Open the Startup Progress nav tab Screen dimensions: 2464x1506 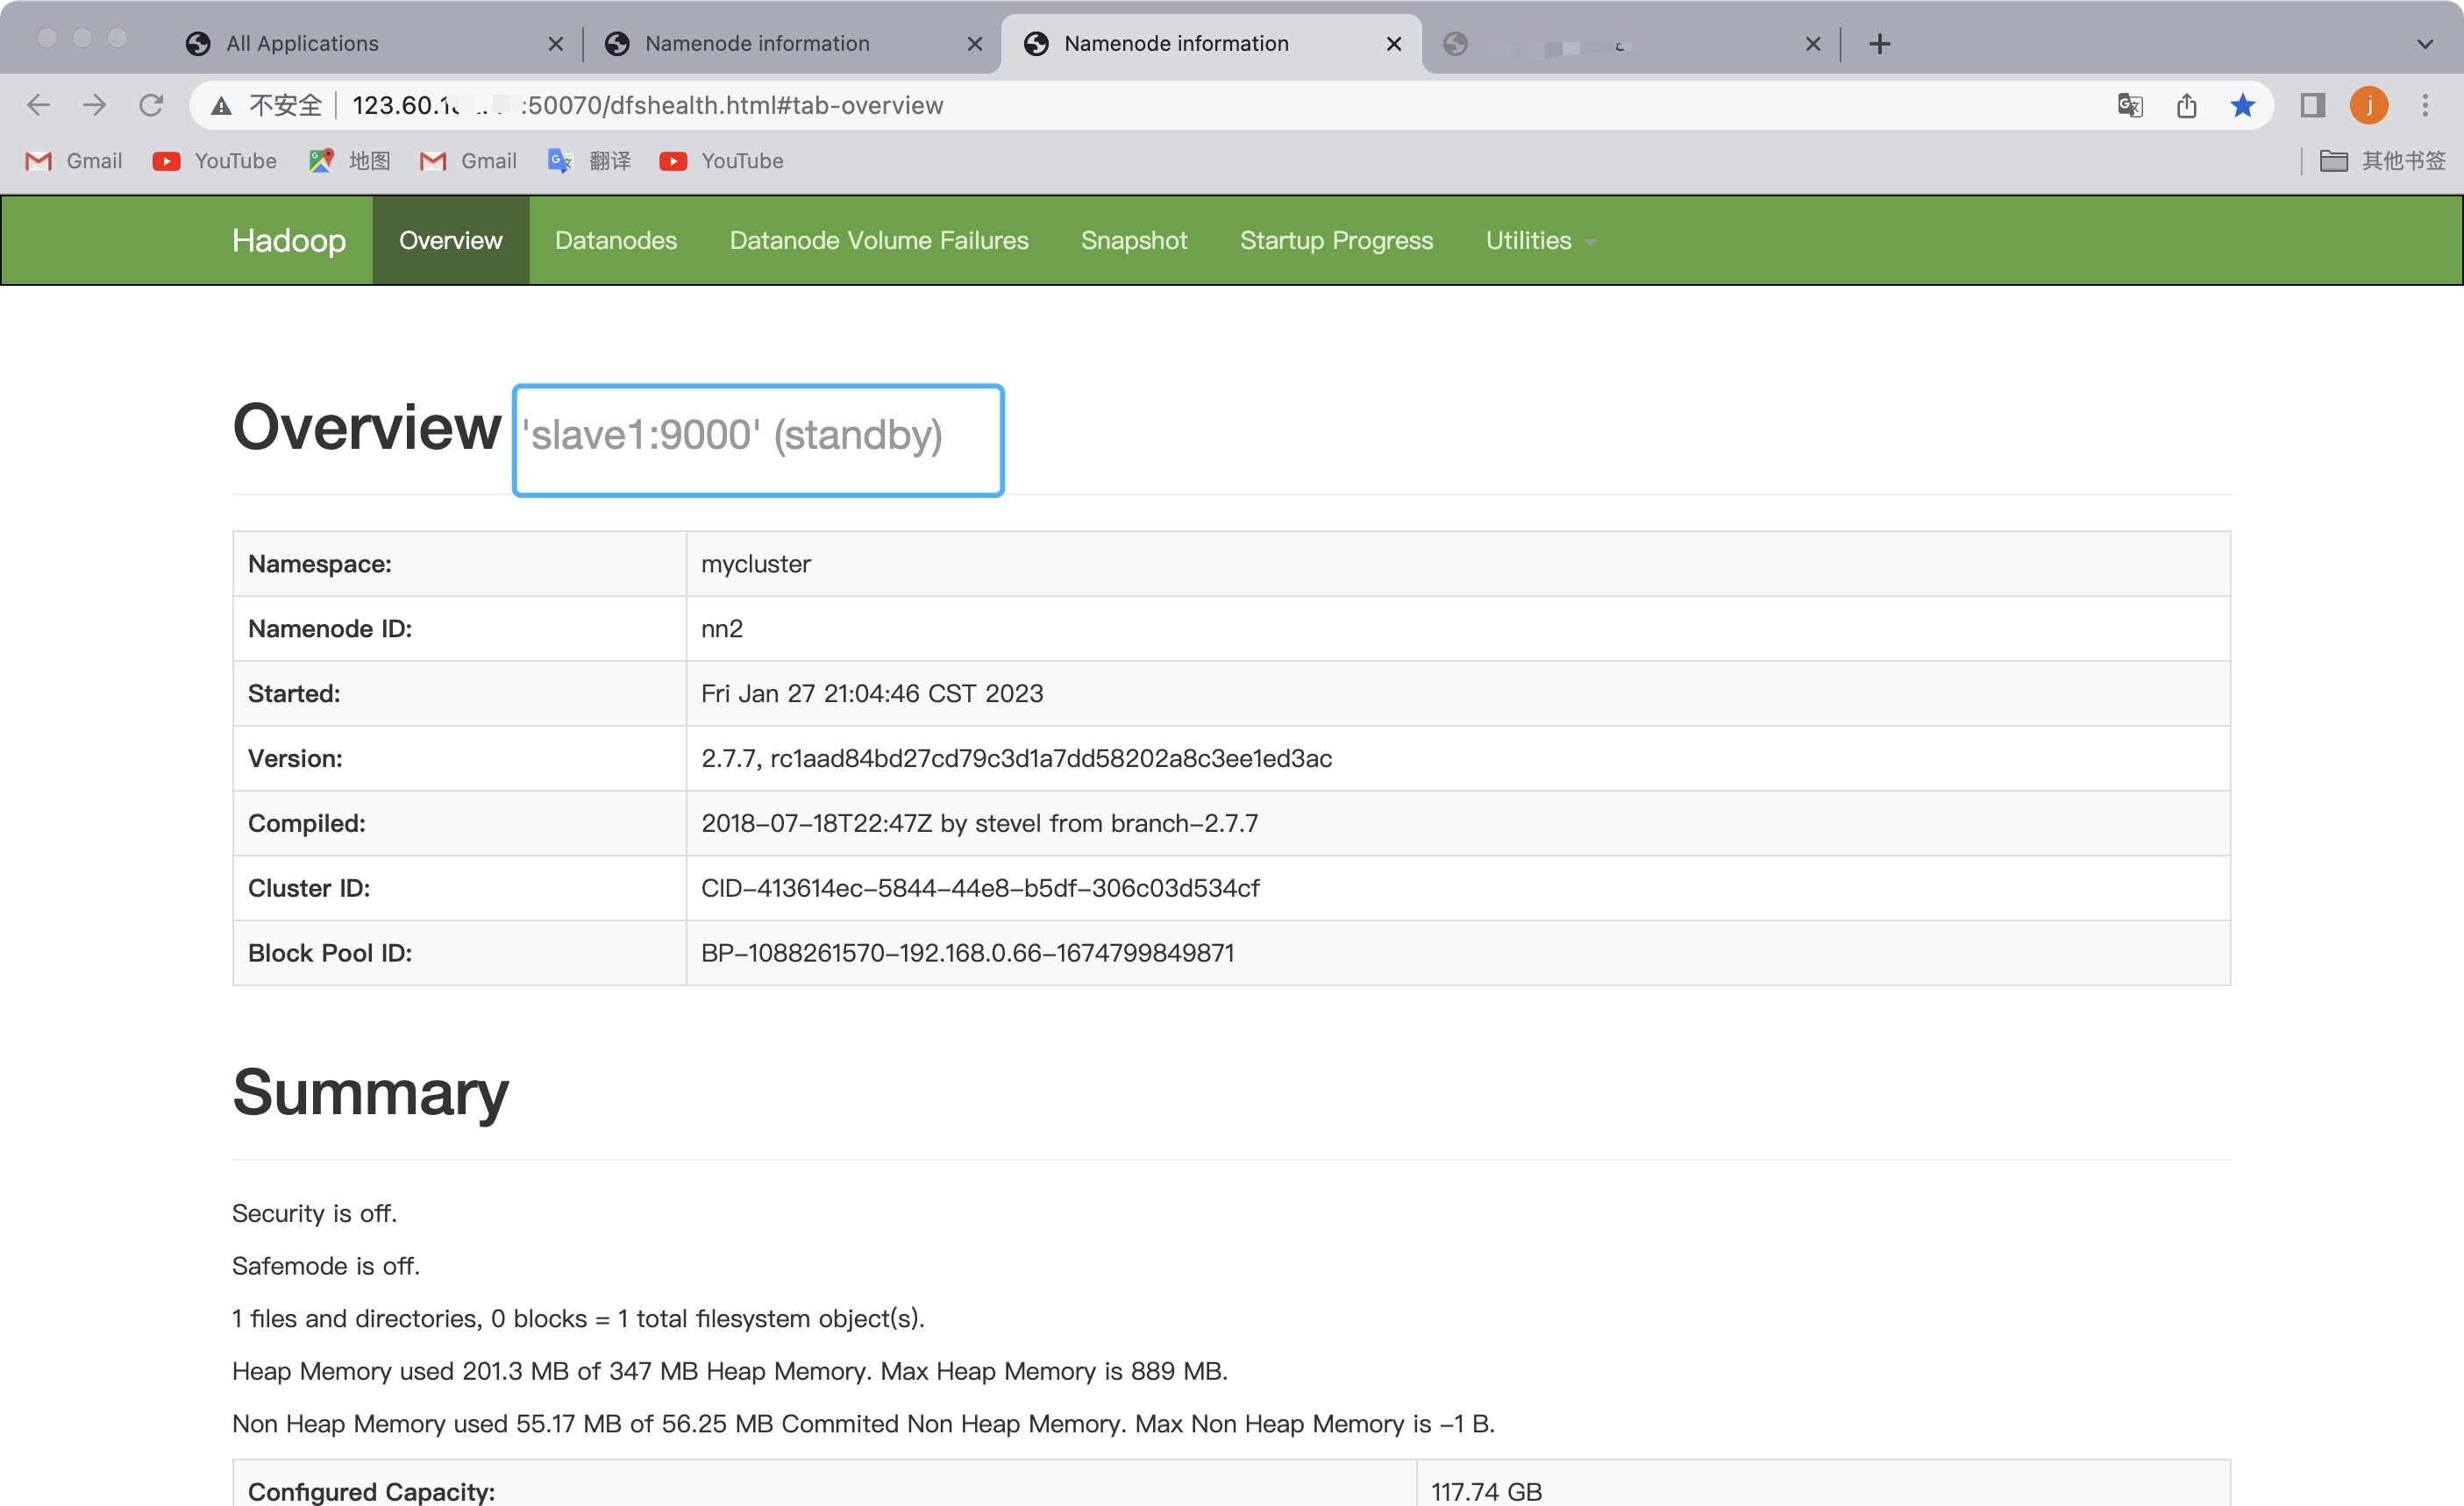coord(1337,240)
